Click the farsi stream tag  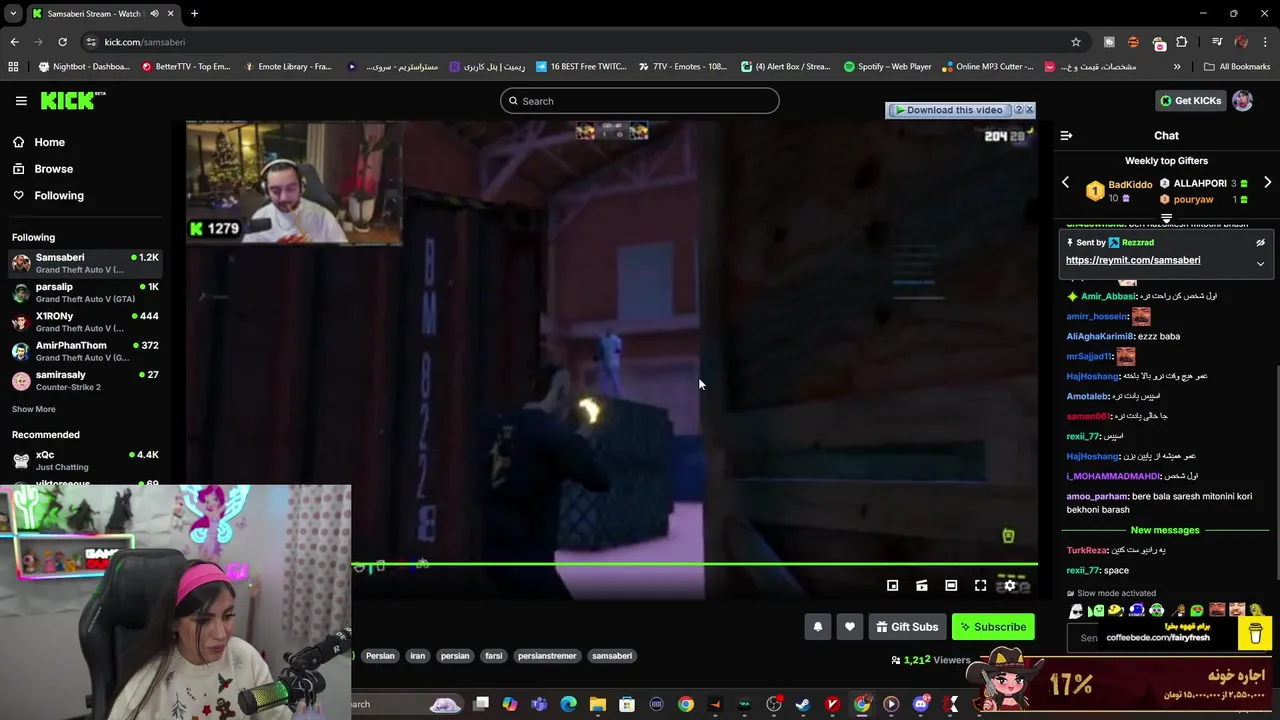494,656
